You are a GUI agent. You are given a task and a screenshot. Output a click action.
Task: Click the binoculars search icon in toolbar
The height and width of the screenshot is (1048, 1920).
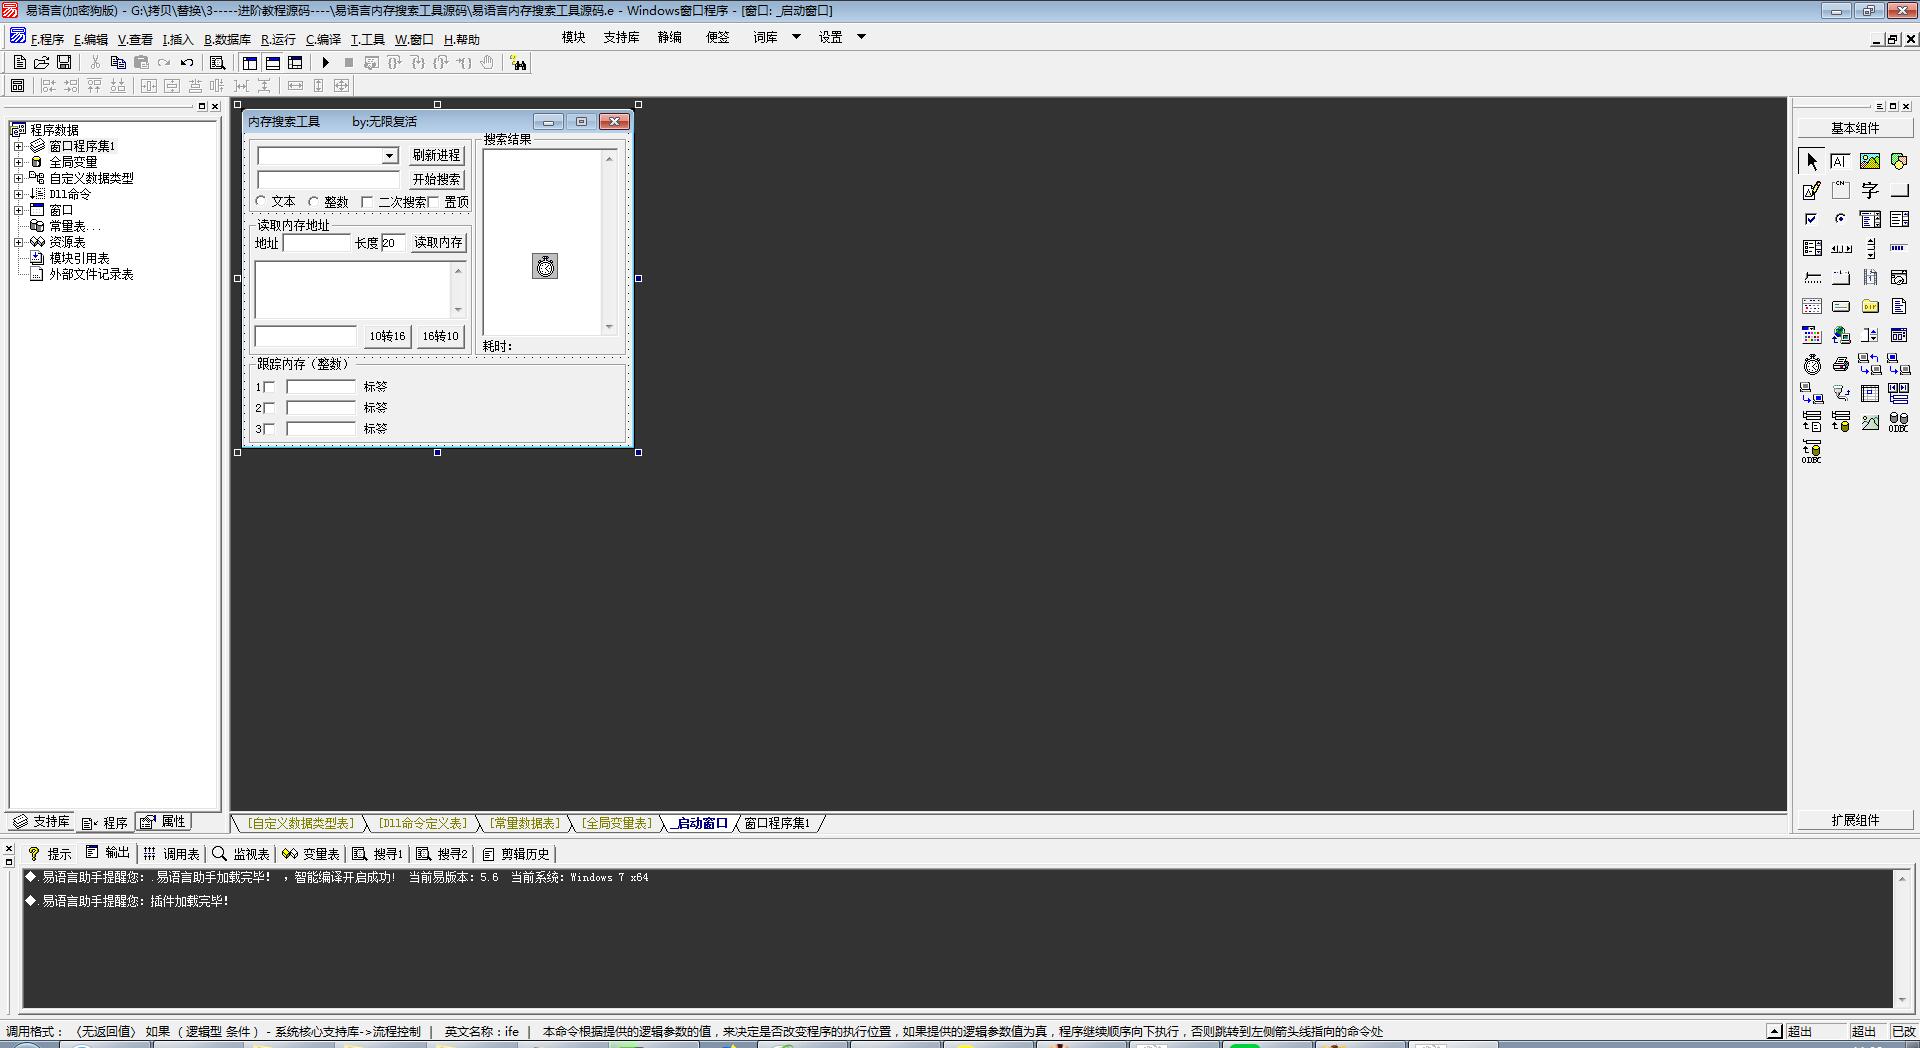518,63
